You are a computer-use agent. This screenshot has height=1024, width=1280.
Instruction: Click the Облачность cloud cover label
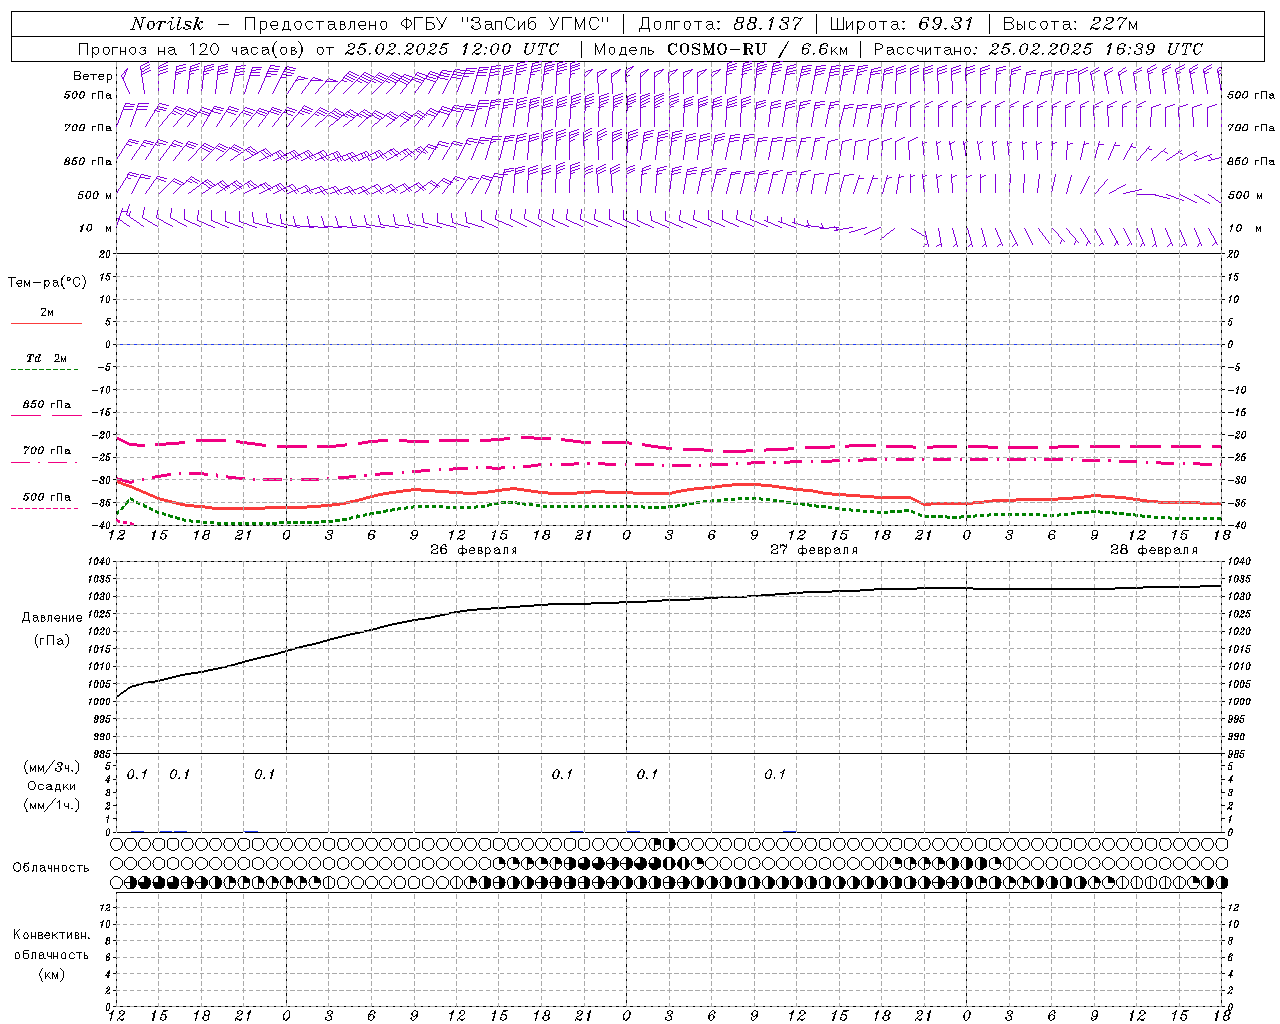[x=51, y=867]
